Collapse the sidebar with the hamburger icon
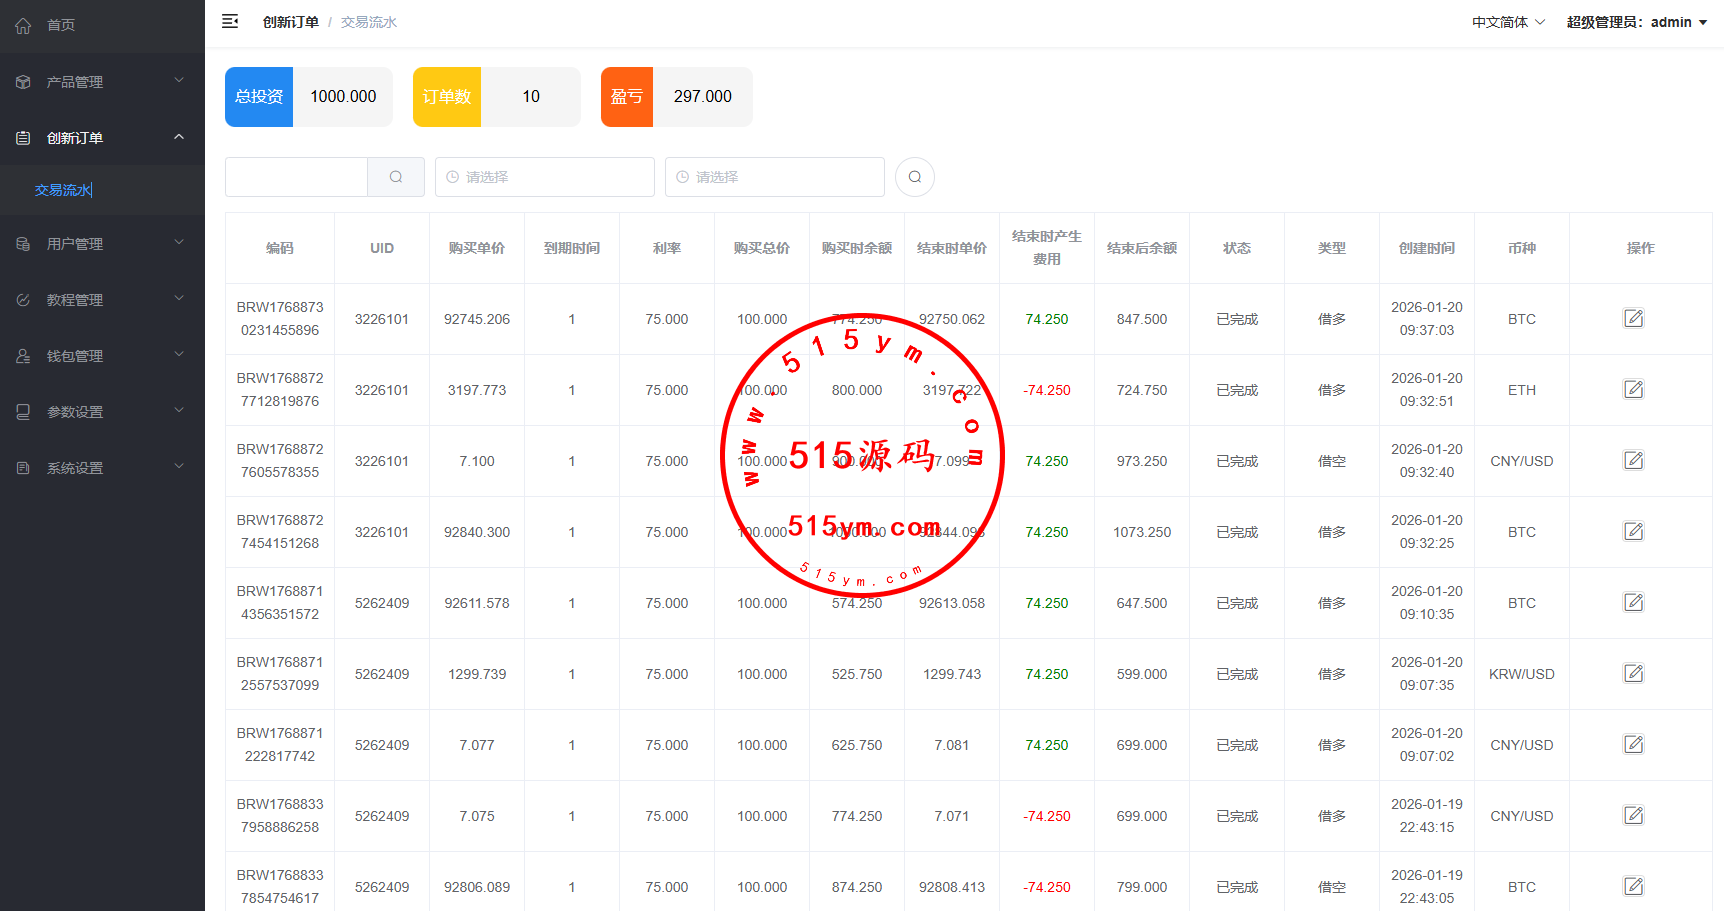1724x911 pixels. click(230, 21)
